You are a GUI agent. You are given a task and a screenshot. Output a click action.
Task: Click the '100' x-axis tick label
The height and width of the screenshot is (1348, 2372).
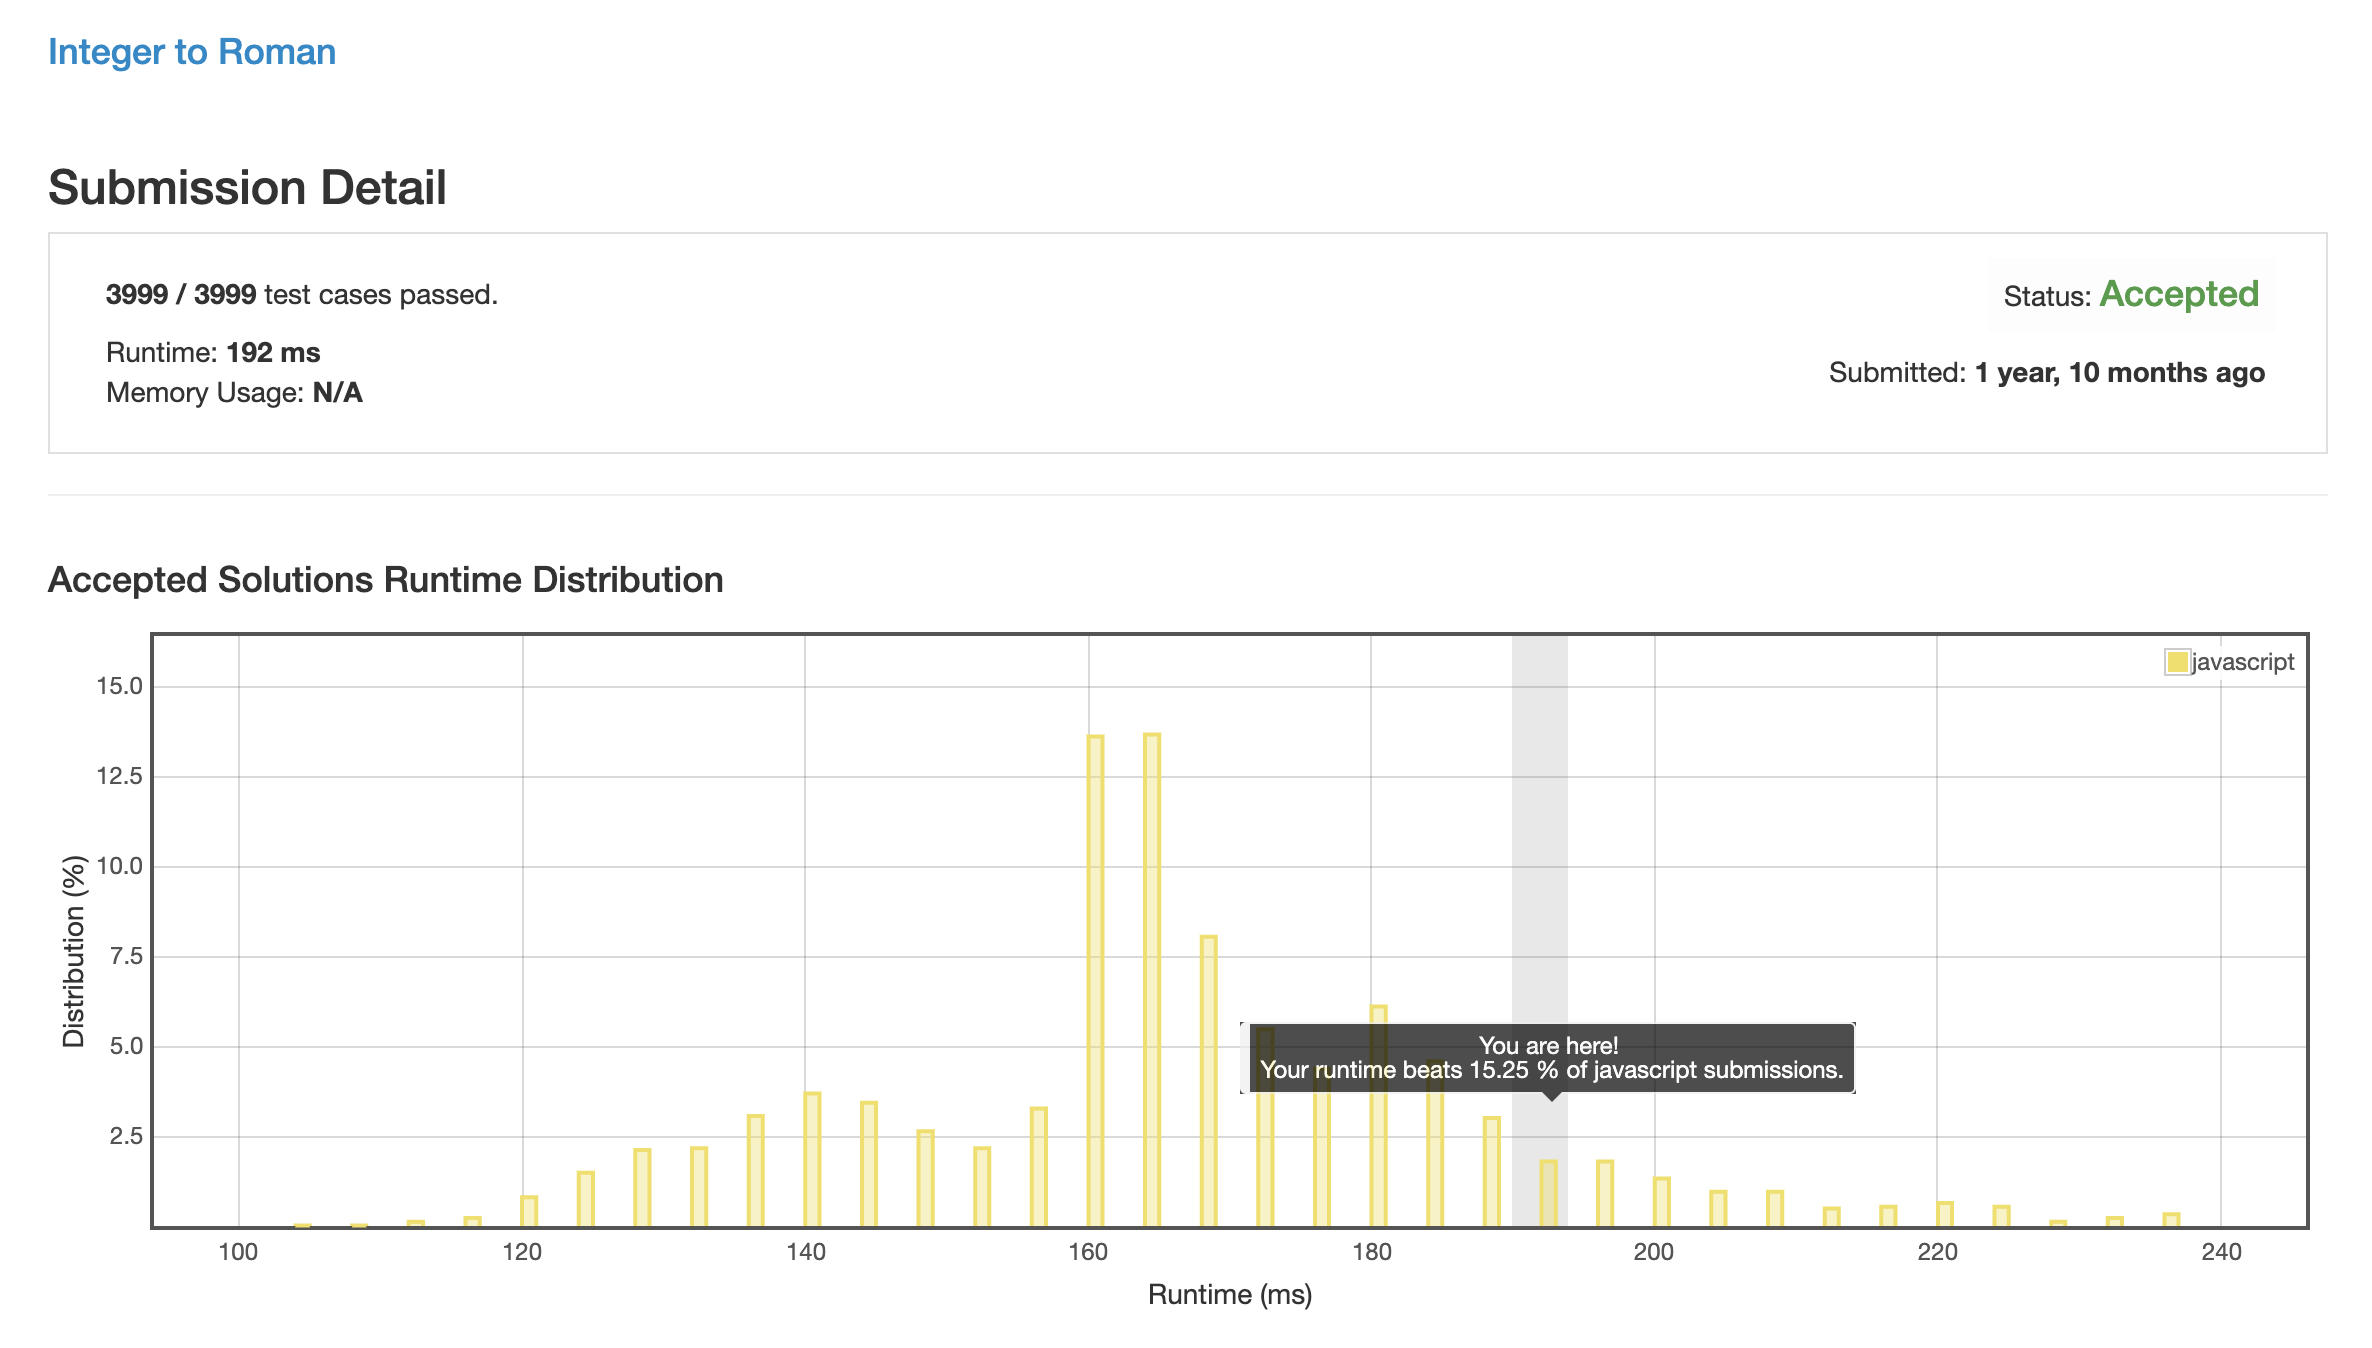pyautogui.click(x=238, y=1252)
